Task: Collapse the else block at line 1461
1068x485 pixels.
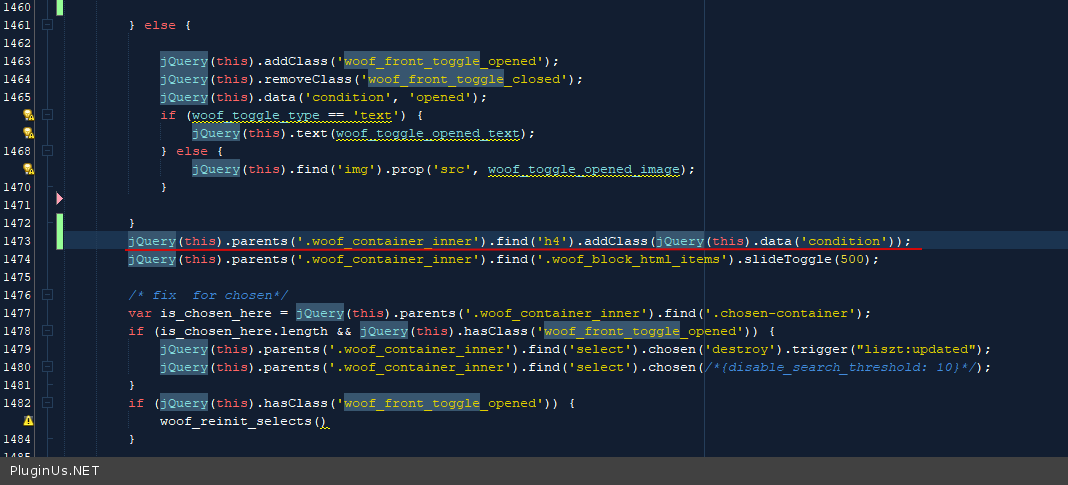Action: tap(47, 25)
